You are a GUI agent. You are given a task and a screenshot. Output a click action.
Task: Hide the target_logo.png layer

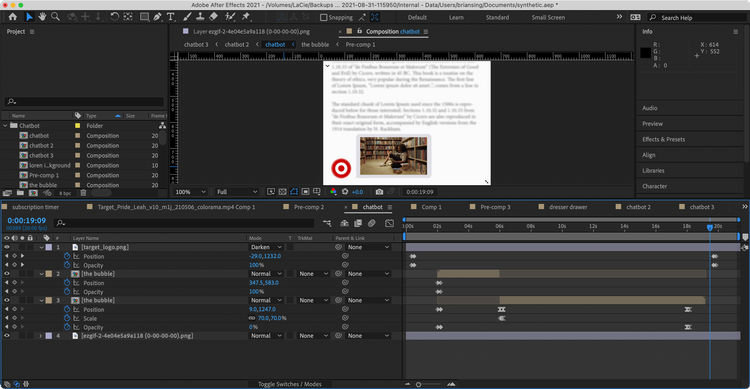[x=7, y=247]
